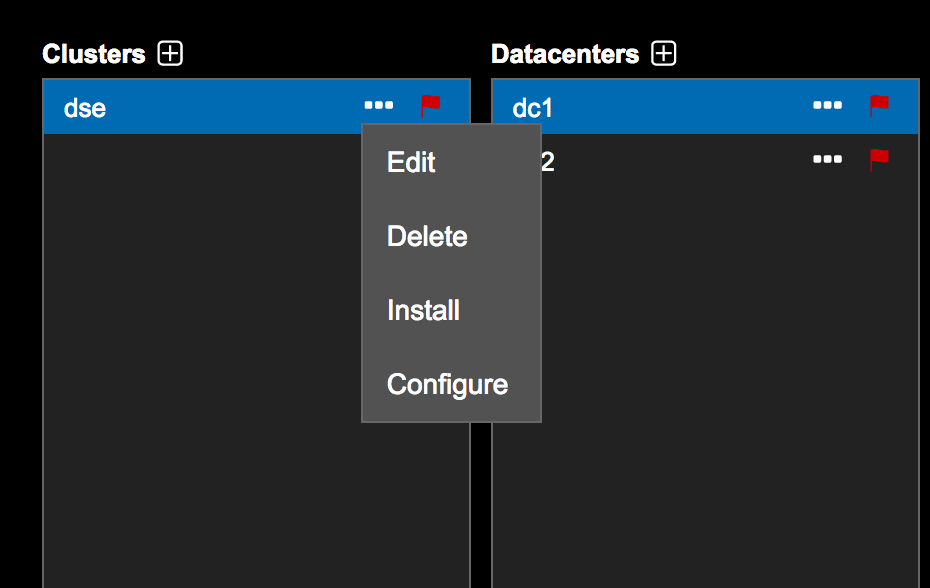This screenshot has height=588, width=930.
Task: Choose Configure from the dse cluster menu
Action: click(x=447, y=384)
